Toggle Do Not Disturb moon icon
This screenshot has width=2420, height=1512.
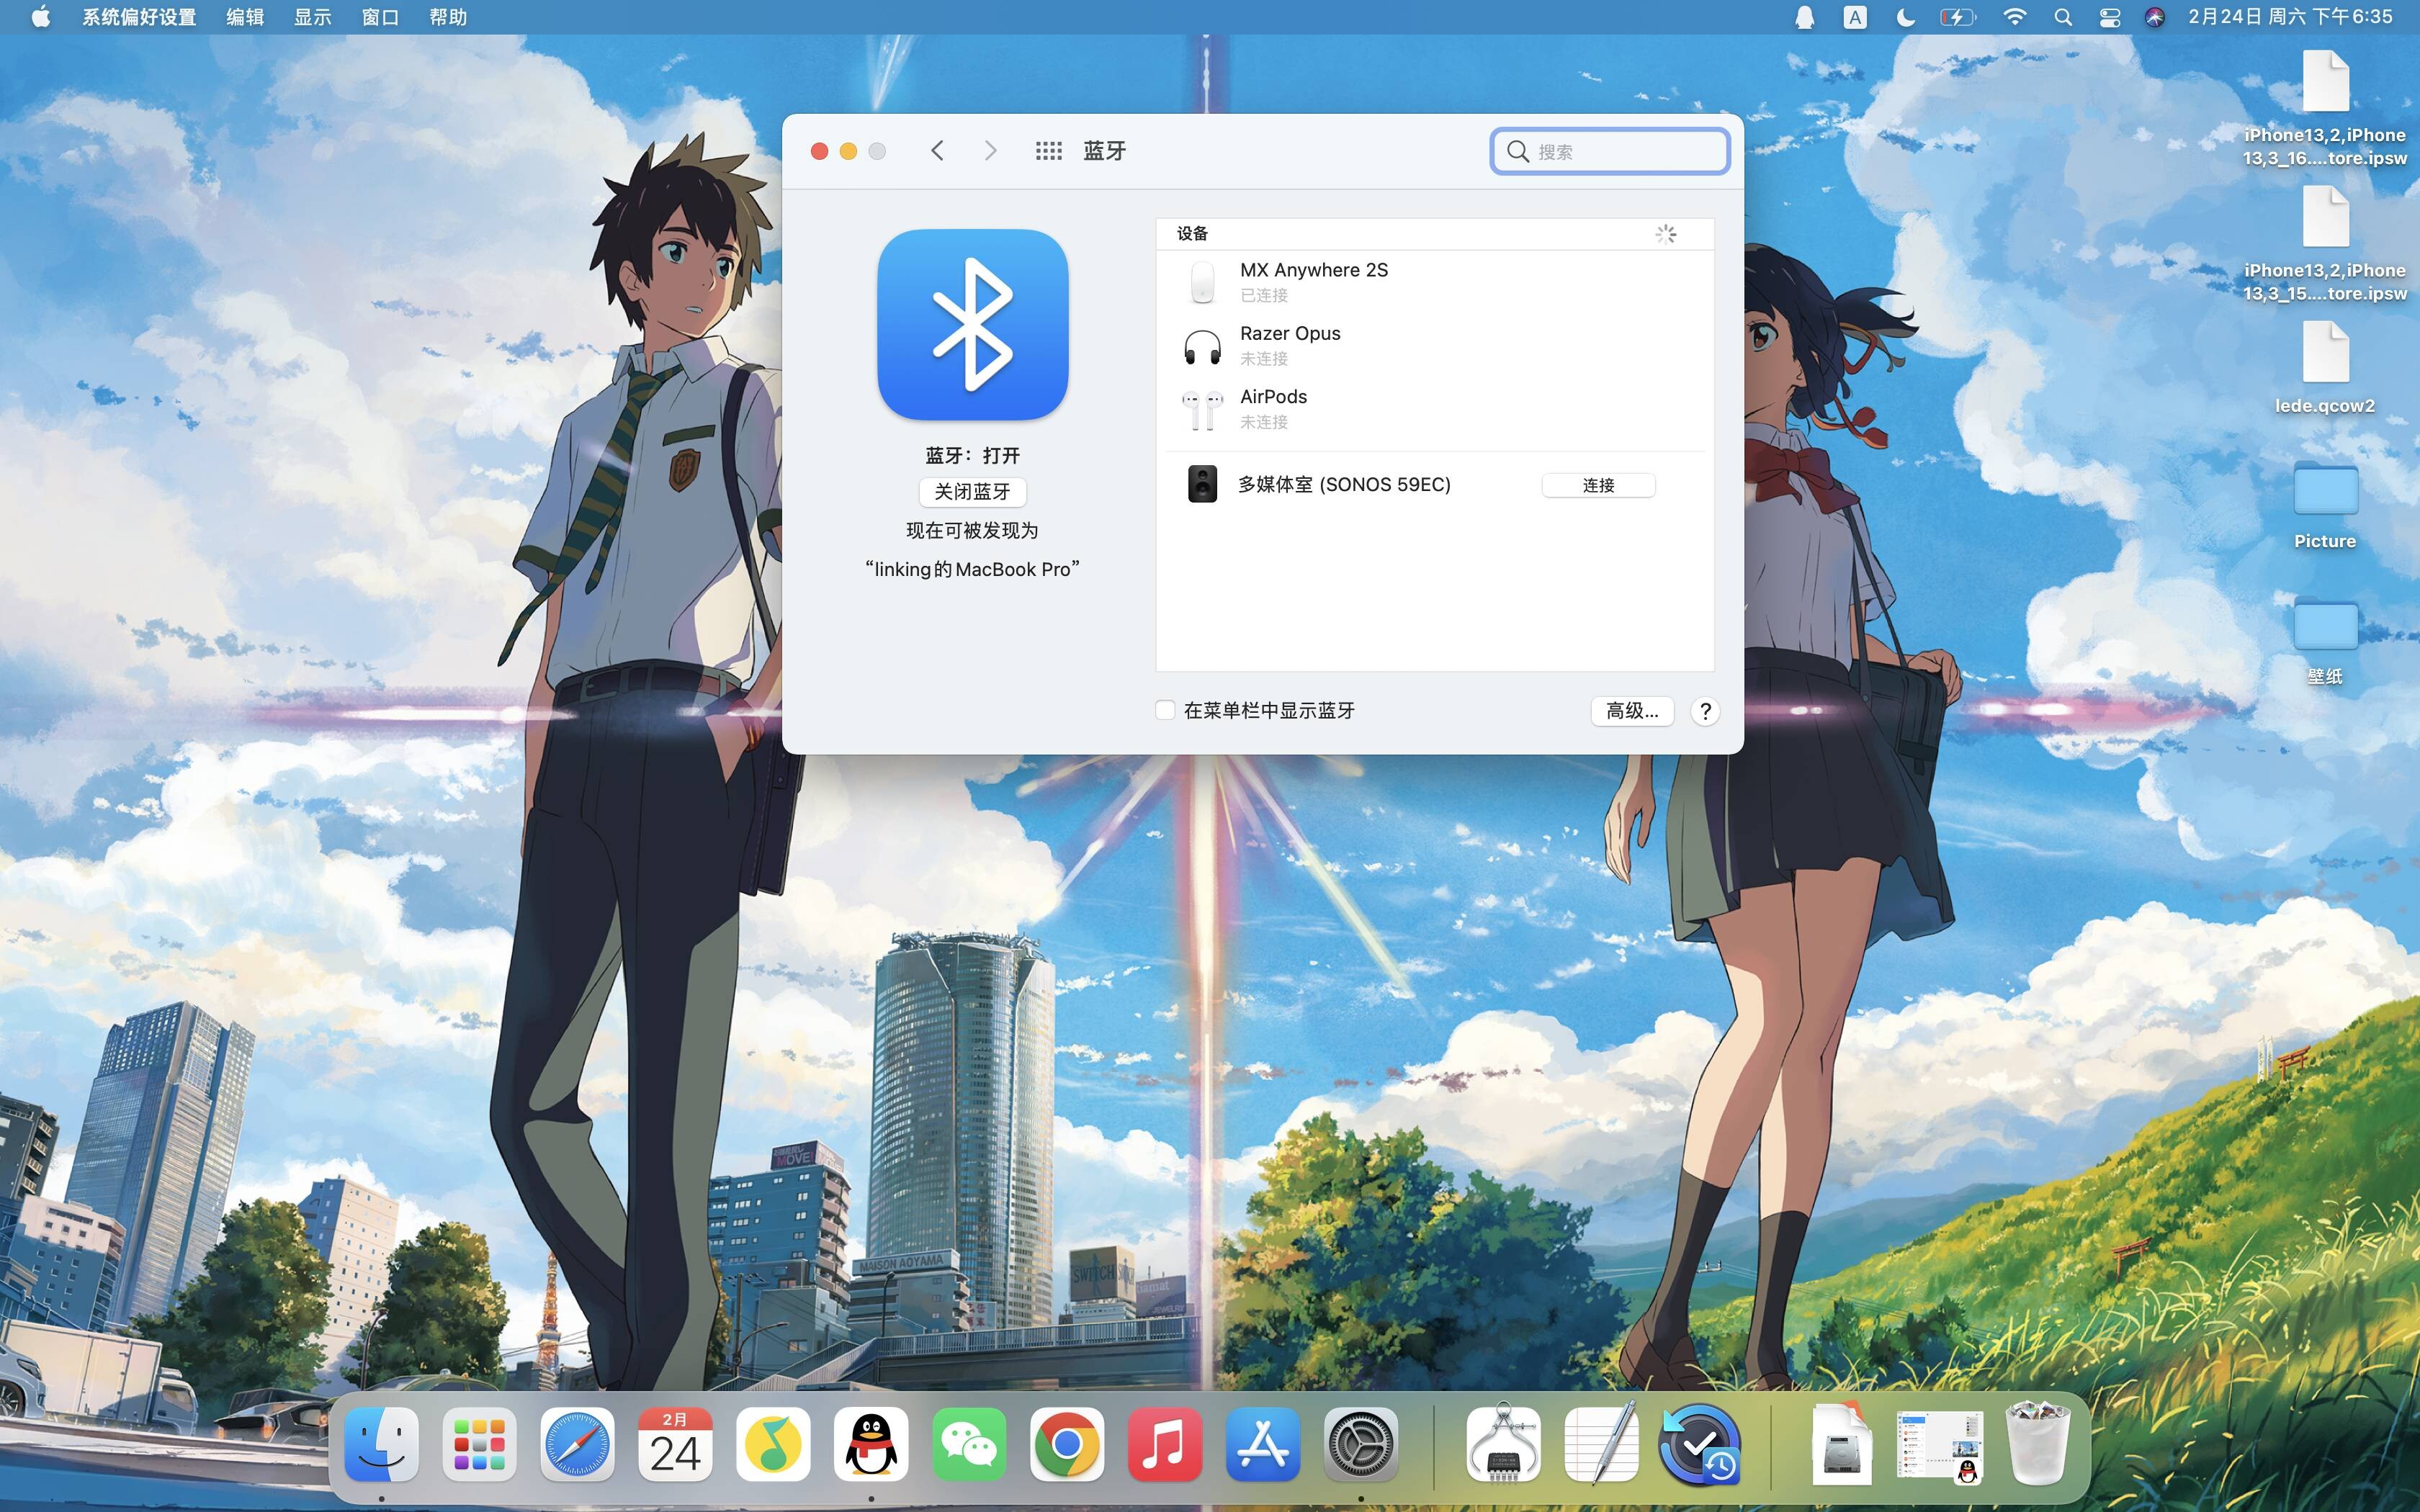(x=1905, y=17)
